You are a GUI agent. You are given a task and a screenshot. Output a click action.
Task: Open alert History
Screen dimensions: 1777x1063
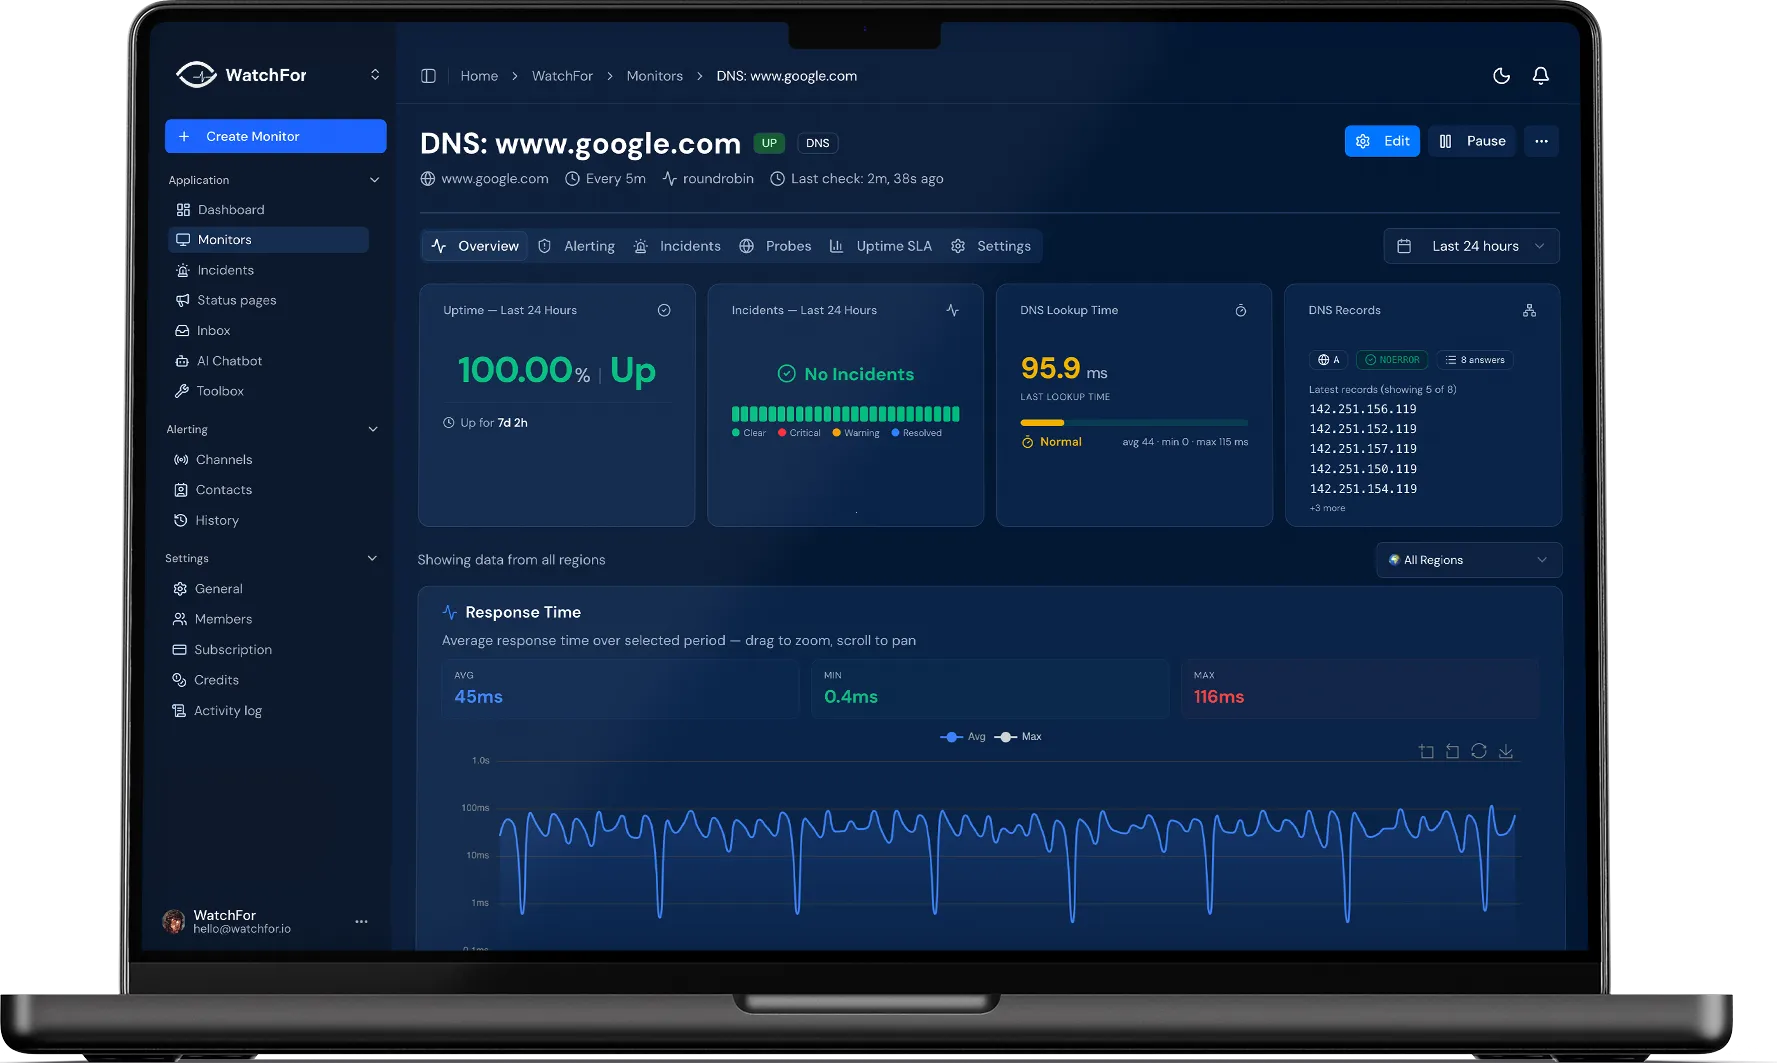(267, 520)
